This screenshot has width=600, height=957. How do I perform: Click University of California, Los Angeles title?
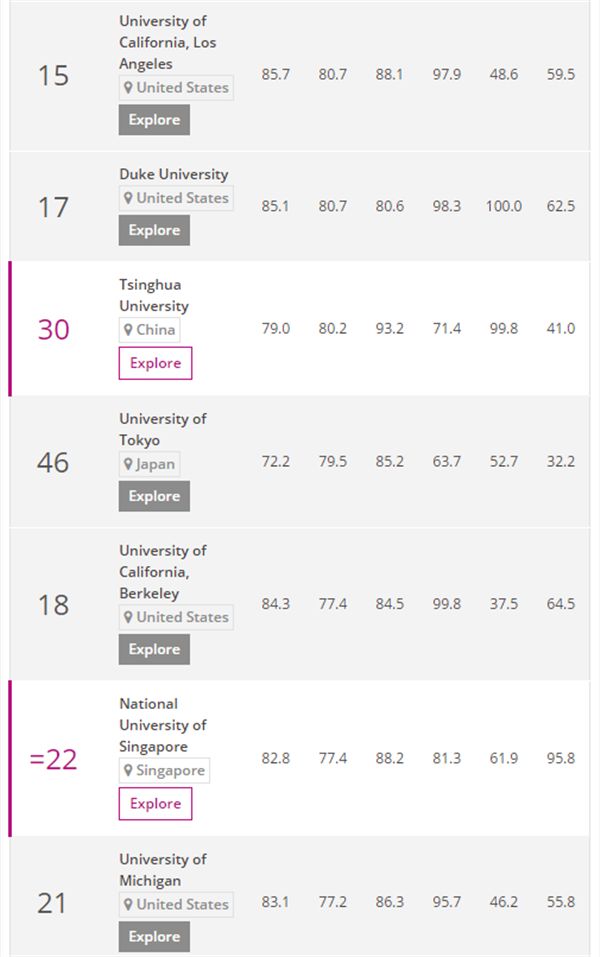167,42
